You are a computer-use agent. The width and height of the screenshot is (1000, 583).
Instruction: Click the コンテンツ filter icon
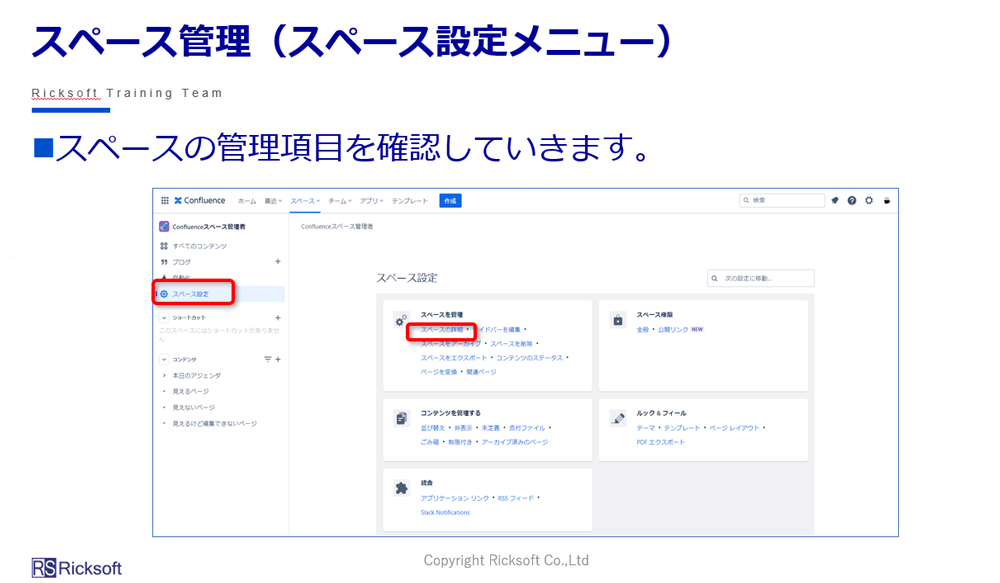(x=268, y=359)
